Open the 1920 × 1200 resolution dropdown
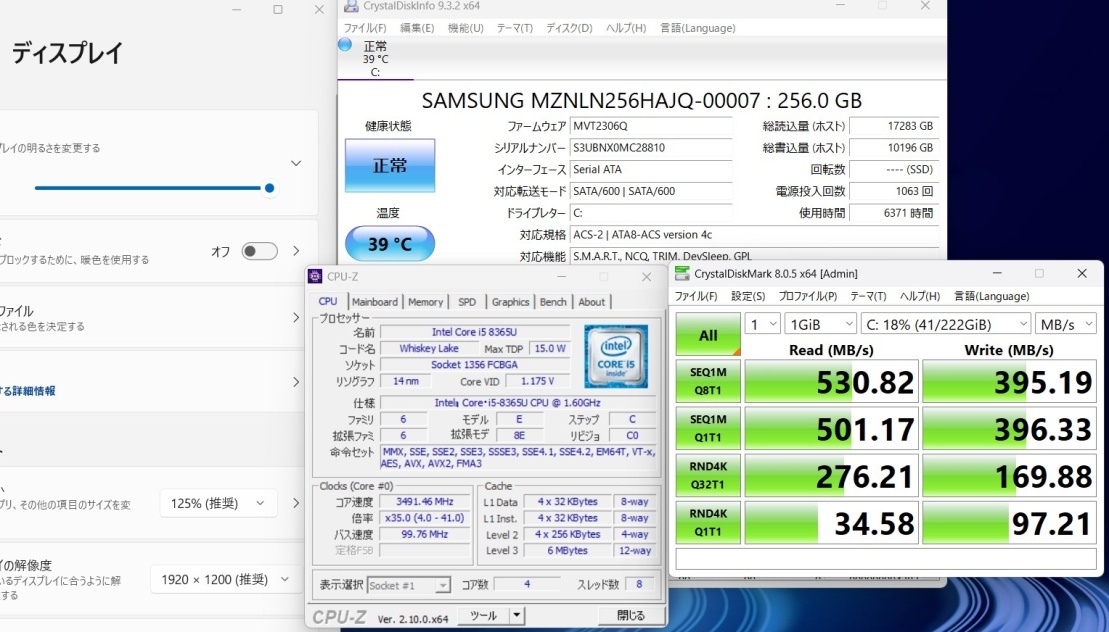 pyautogui.click(x=225, y=579)
